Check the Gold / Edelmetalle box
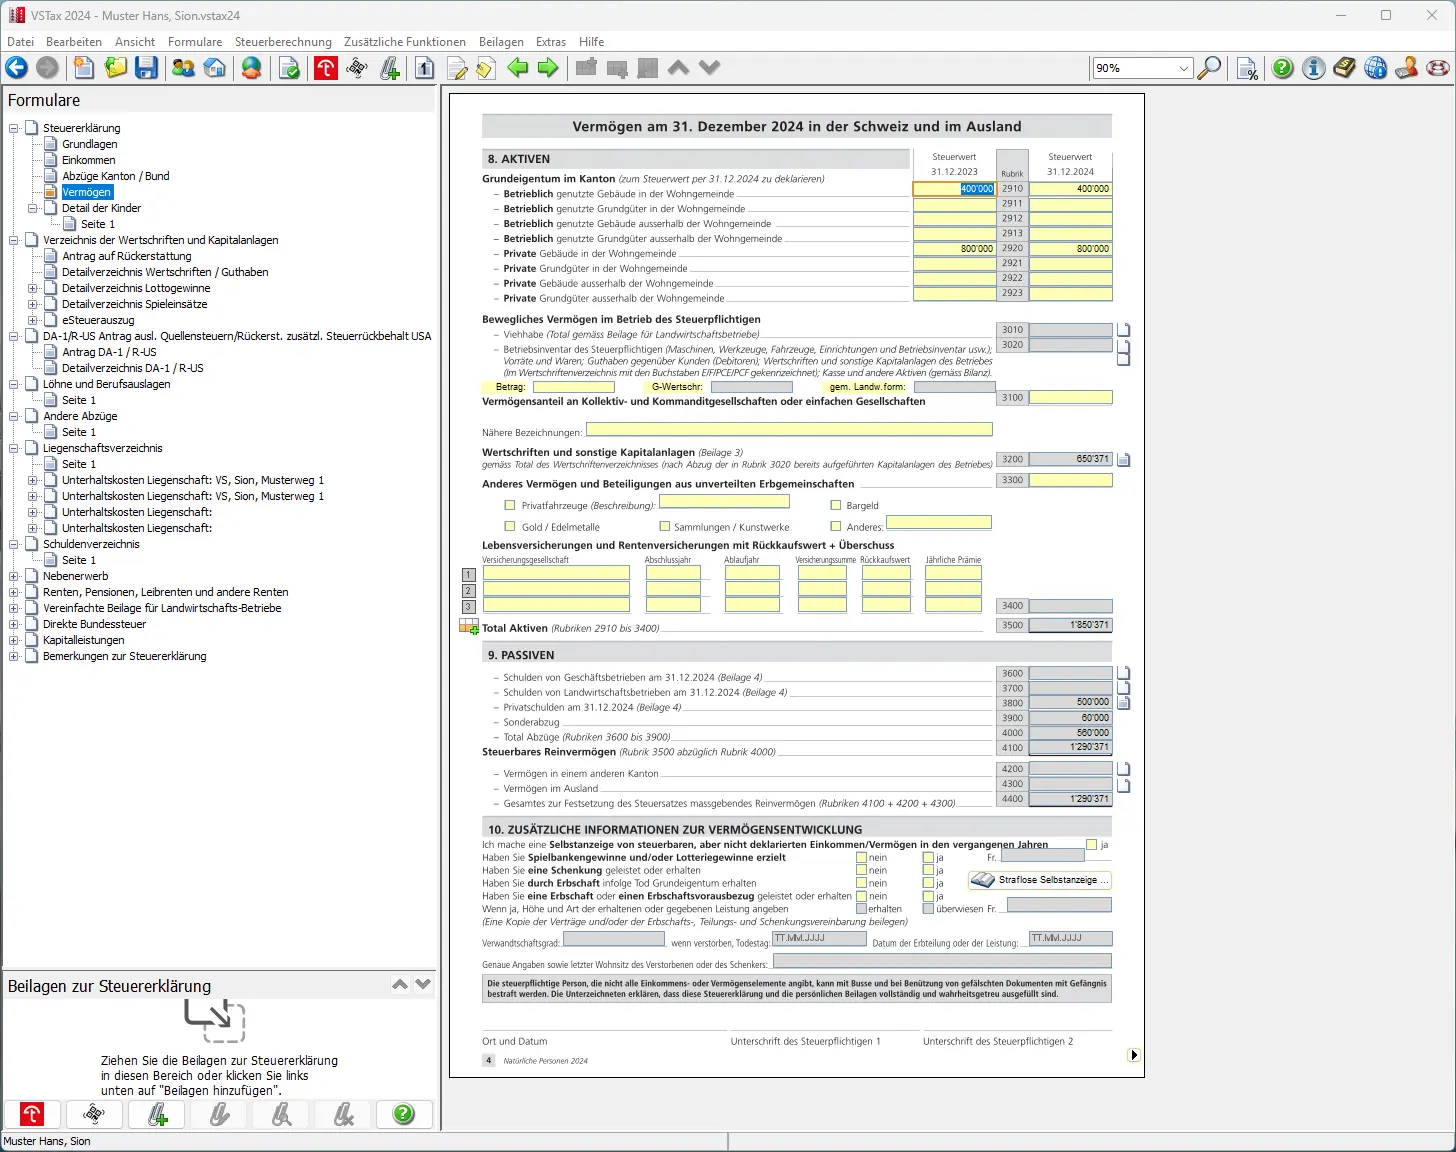The image size is (1456, 1152). 510,527
